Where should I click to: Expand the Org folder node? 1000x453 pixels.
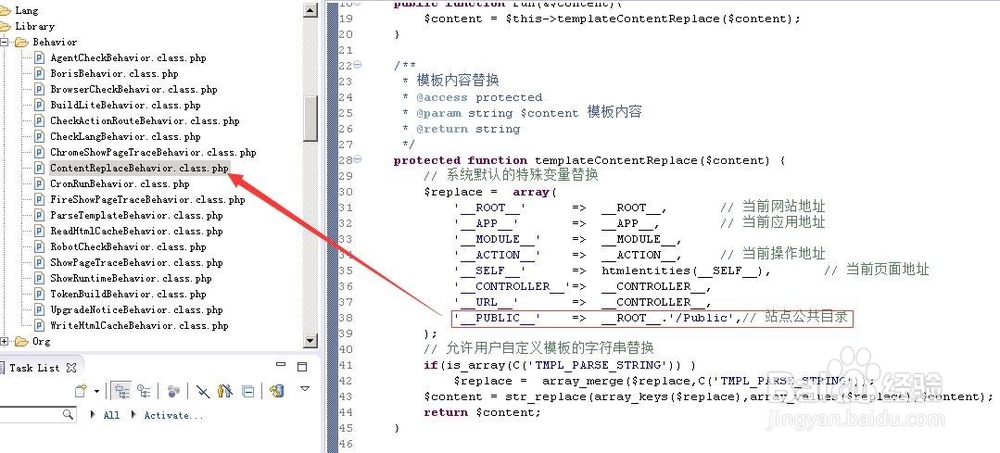[x=4, y=341]
